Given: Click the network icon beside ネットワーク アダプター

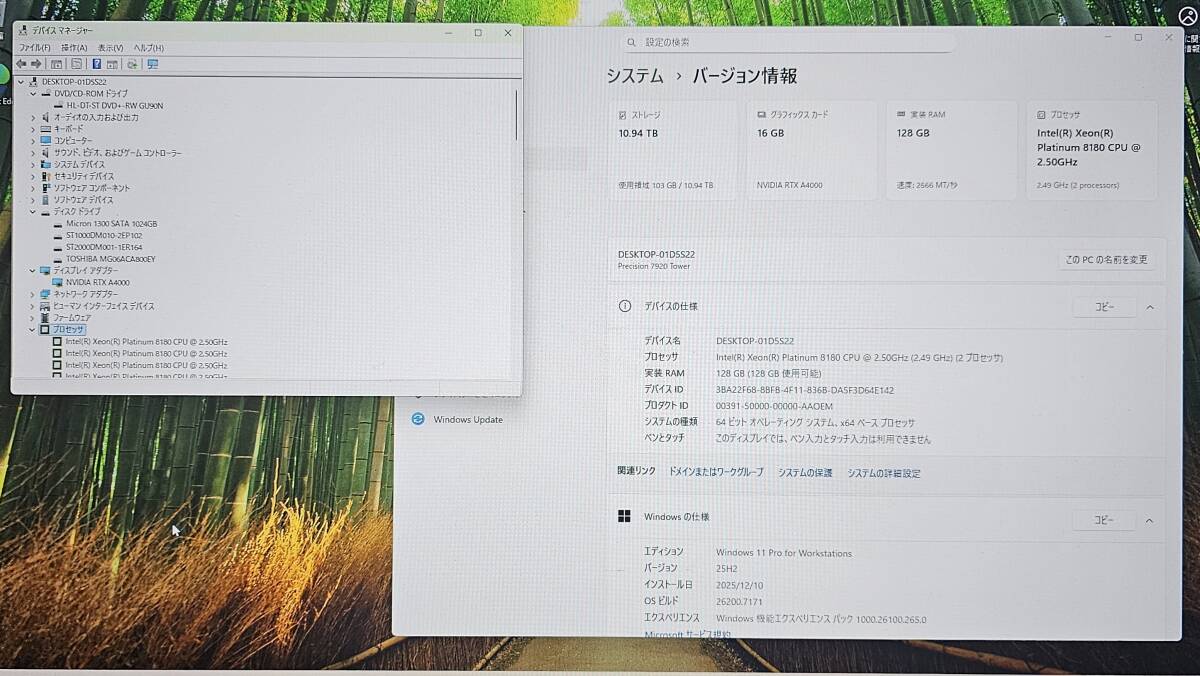Looking at the screenshot, I should pyautogui.click(x=46, y=294).
